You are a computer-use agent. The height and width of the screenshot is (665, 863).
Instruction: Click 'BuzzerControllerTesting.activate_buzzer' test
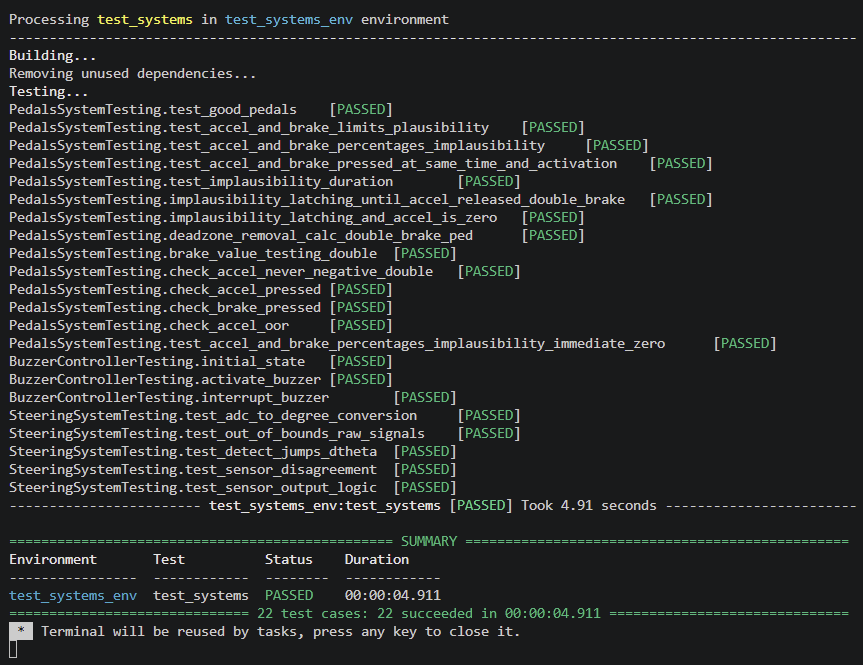point(165,380)
